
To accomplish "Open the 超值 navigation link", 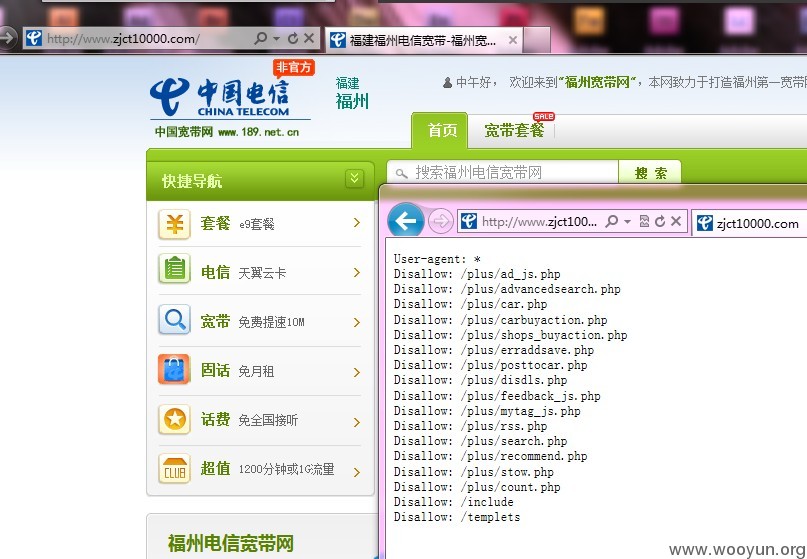I will point(215,468).
